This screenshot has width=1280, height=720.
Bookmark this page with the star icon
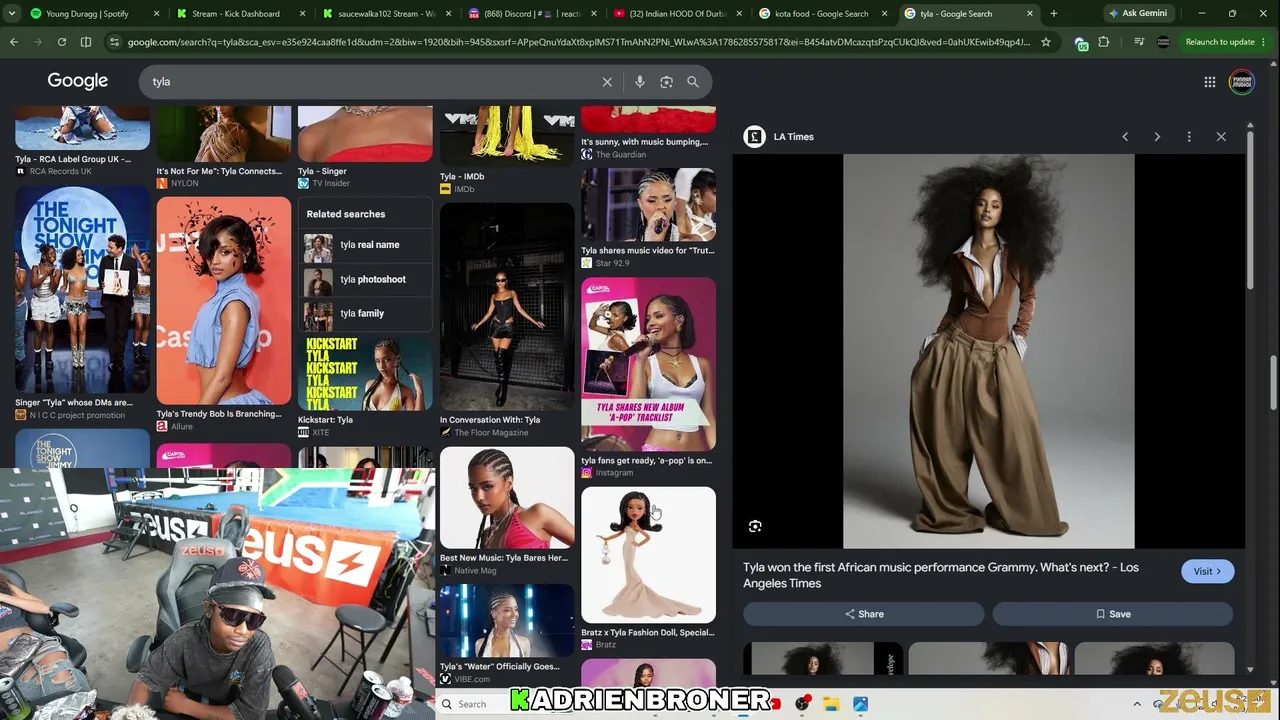coord(1046,42)
